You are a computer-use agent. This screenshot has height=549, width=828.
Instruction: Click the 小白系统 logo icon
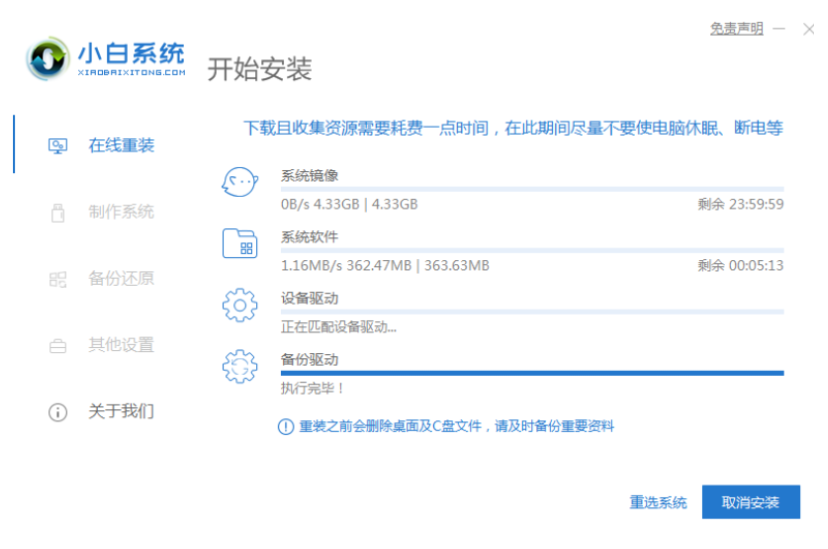tap(47, 59)
